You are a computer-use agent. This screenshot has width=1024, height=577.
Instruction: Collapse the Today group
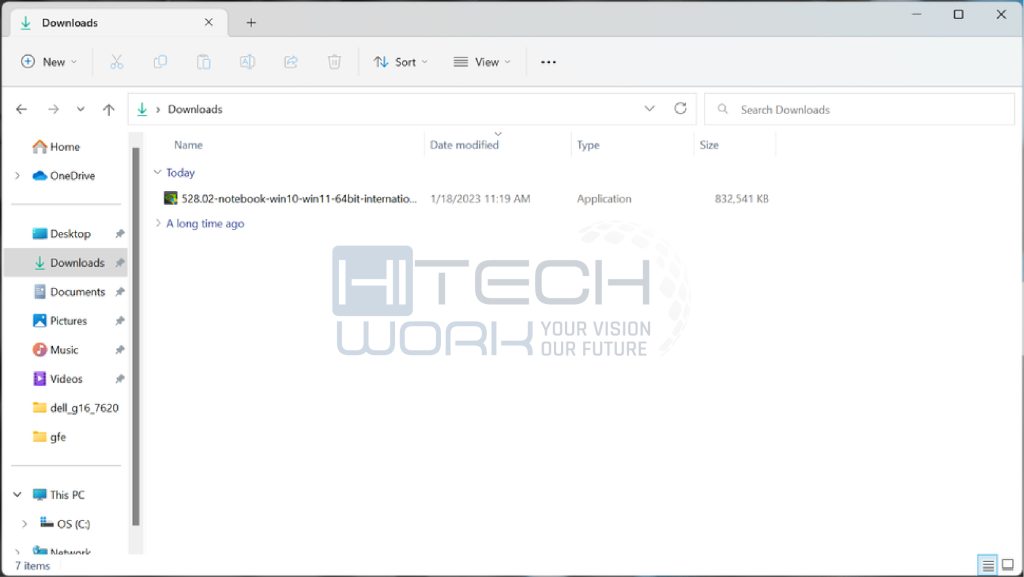pos(157,172)
